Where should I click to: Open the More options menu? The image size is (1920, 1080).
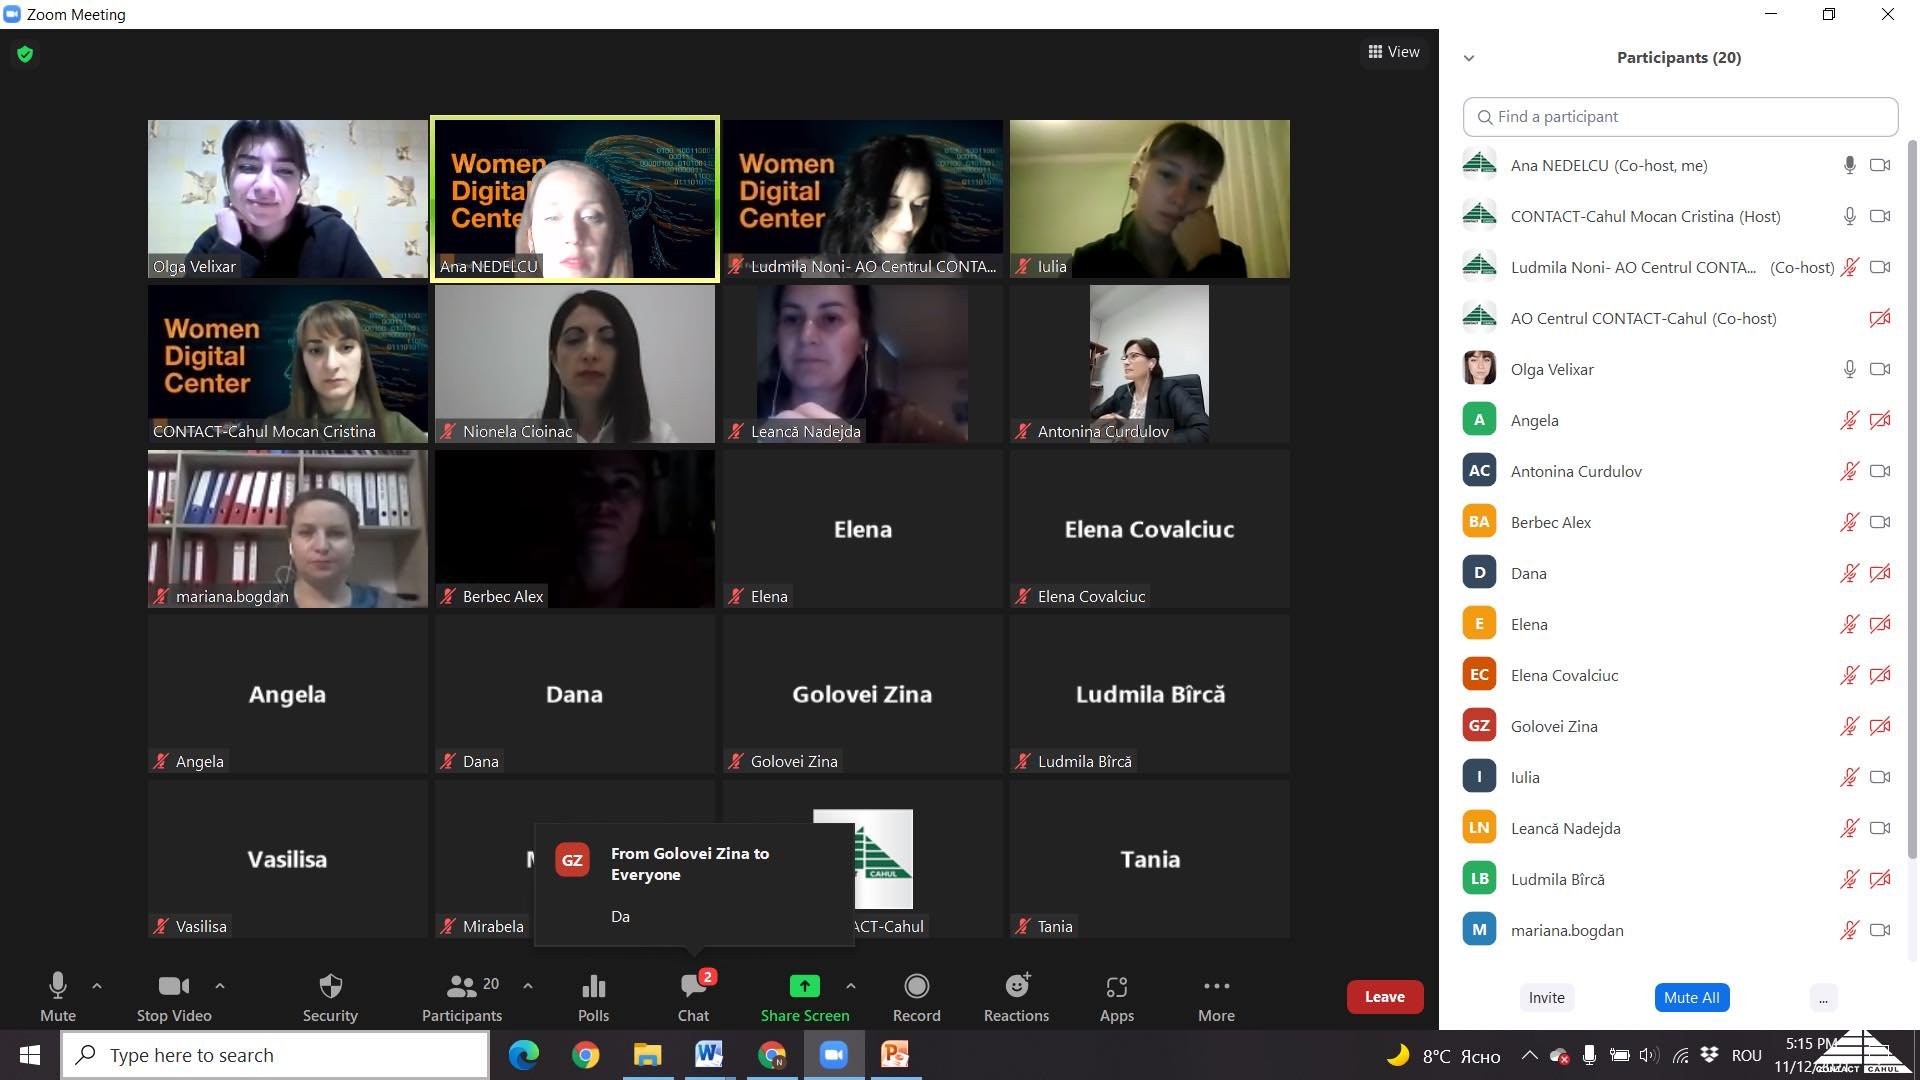coord(1216,987)
